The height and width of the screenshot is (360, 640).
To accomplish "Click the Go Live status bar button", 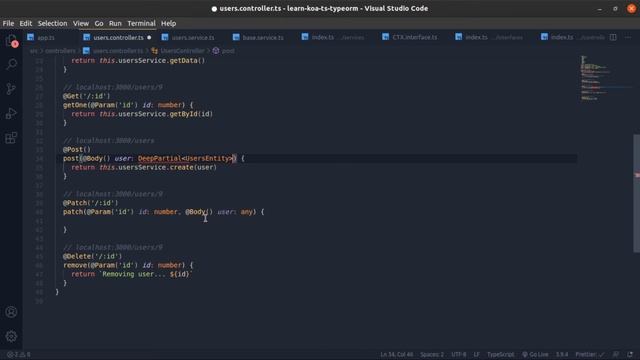I will point(535,354).
